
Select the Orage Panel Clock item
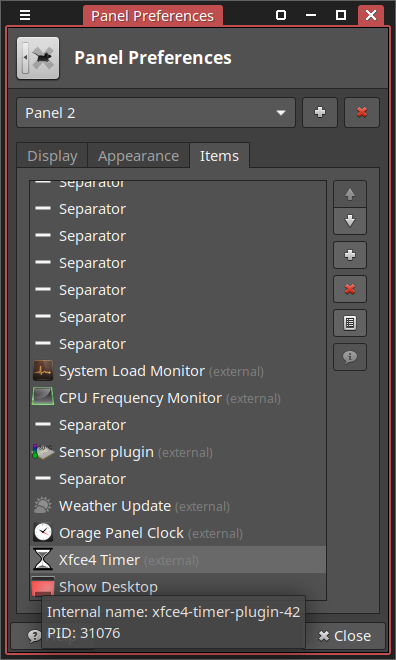pyautogui.click(x=178, y=533)
